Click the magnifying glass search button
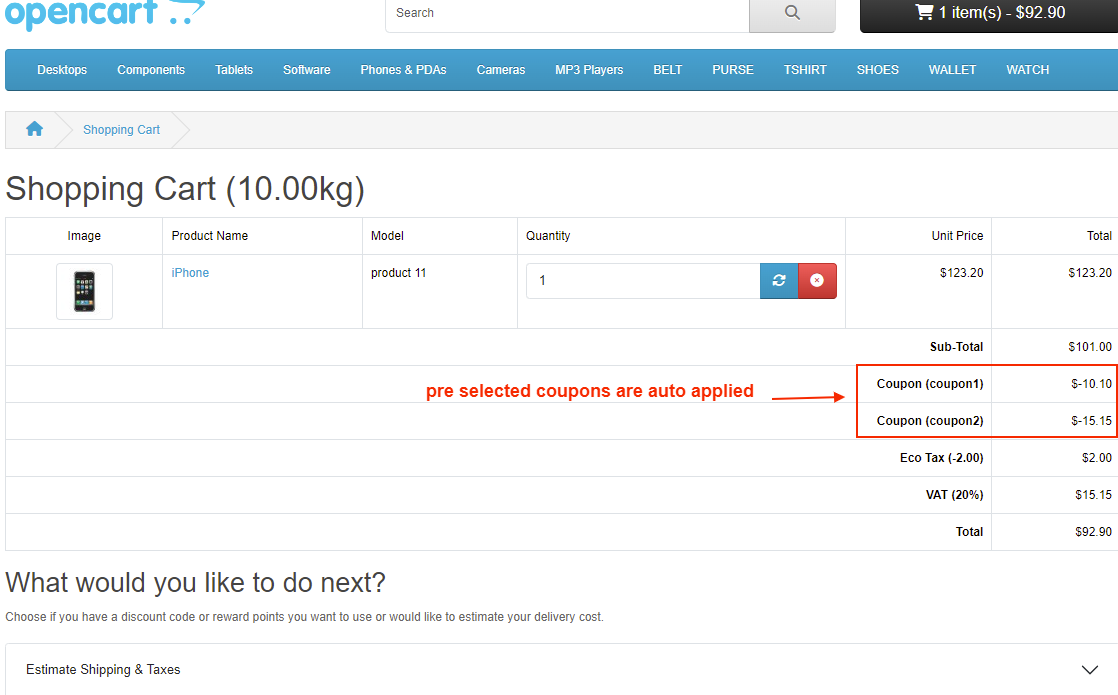 pyautogui.click(x=792, y=13)
